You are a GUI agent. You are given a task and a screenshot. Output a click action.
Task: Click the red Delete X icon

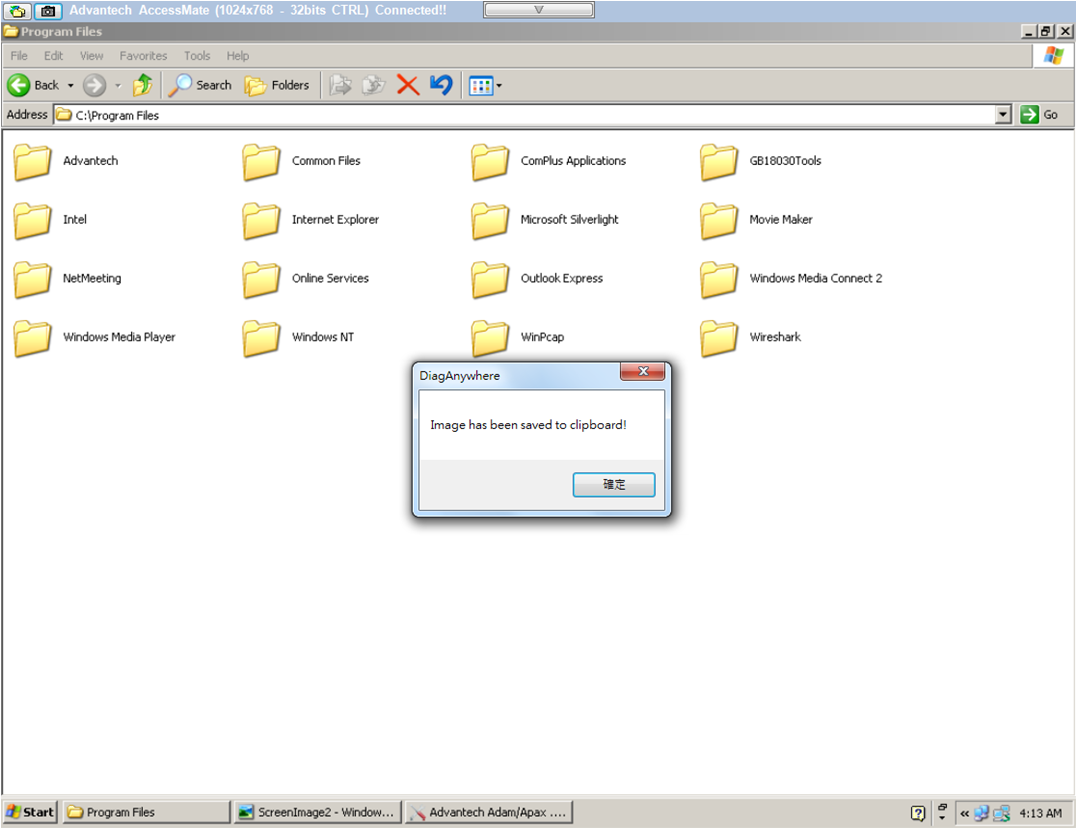pos(408,85)
